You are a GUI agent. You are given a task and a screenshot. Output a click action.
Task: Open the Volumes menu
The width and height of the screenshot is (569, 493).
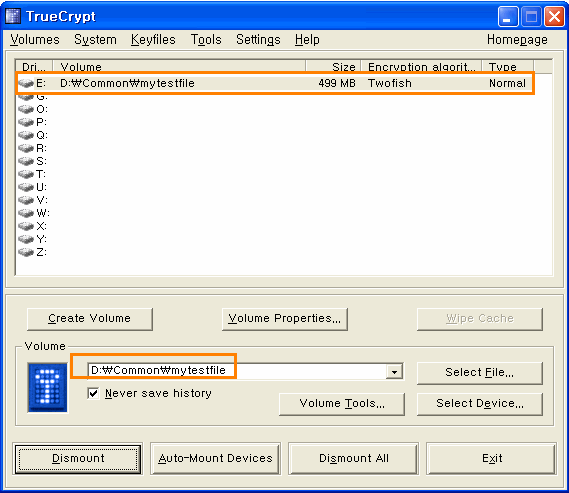[35, 40]
